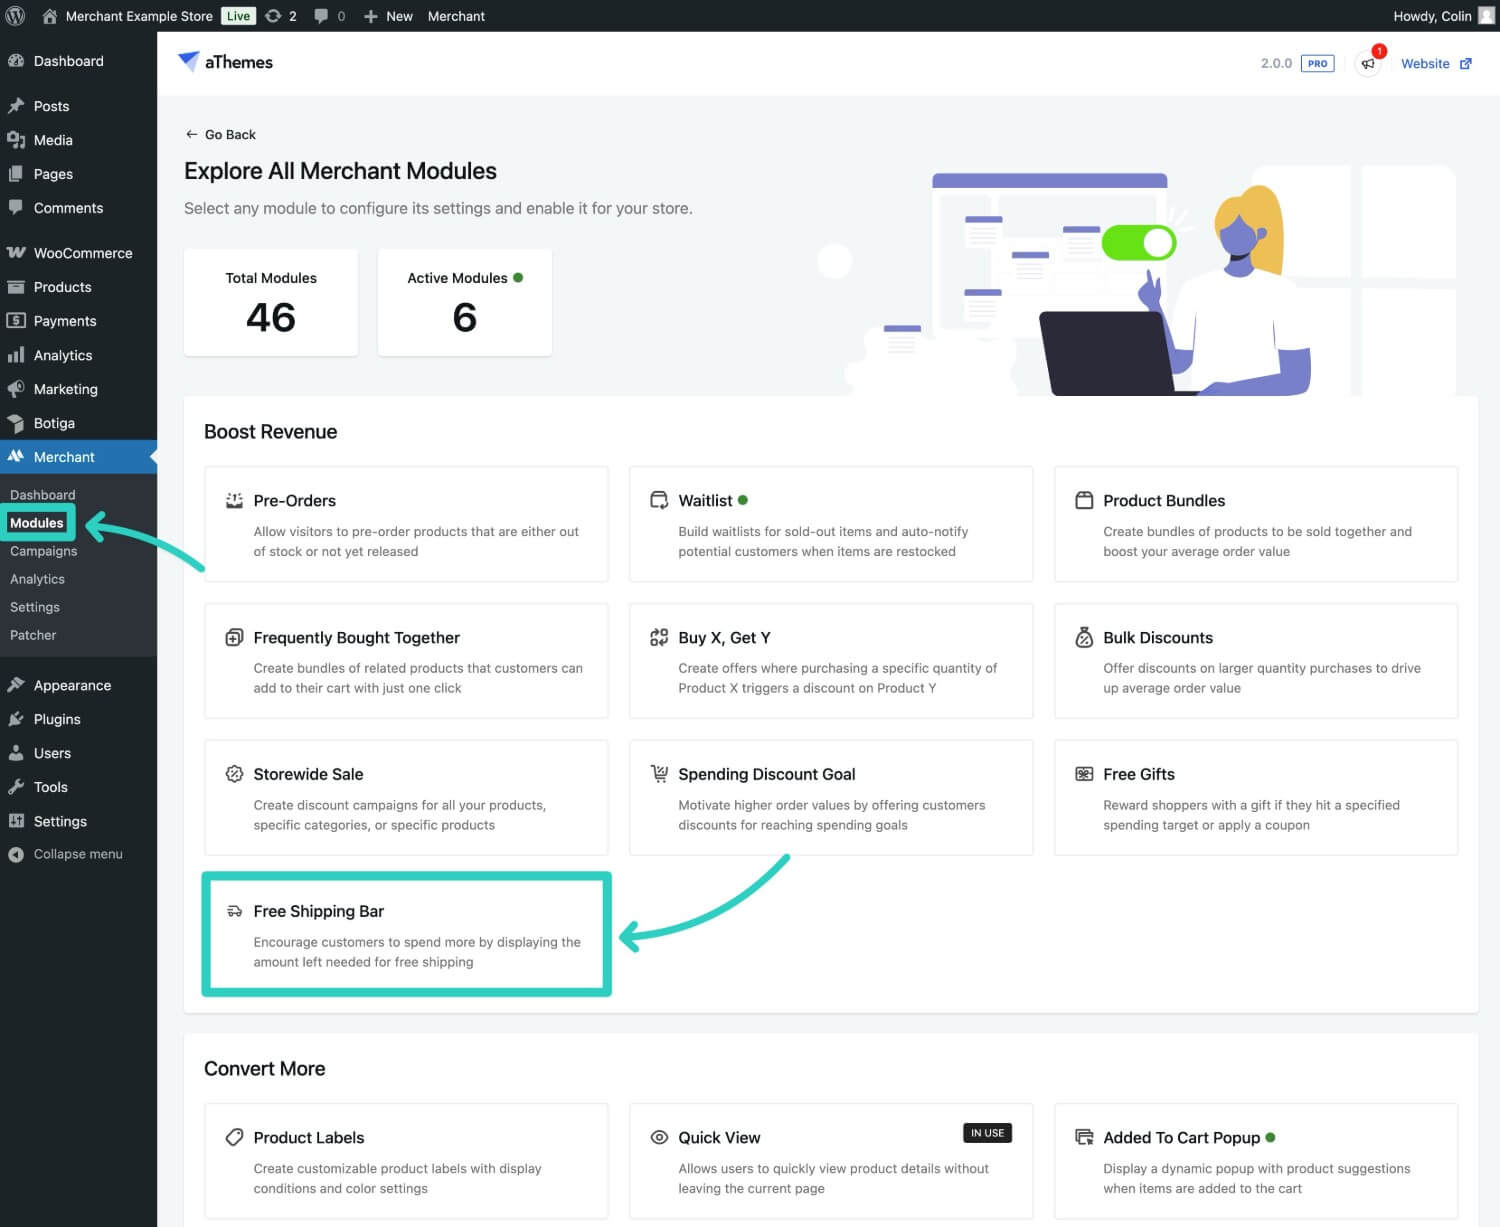Open Merchant submenu Dashboard
Image resolution: width=1500 pixels, height=1227 pixels.
[x=43, y=495]
